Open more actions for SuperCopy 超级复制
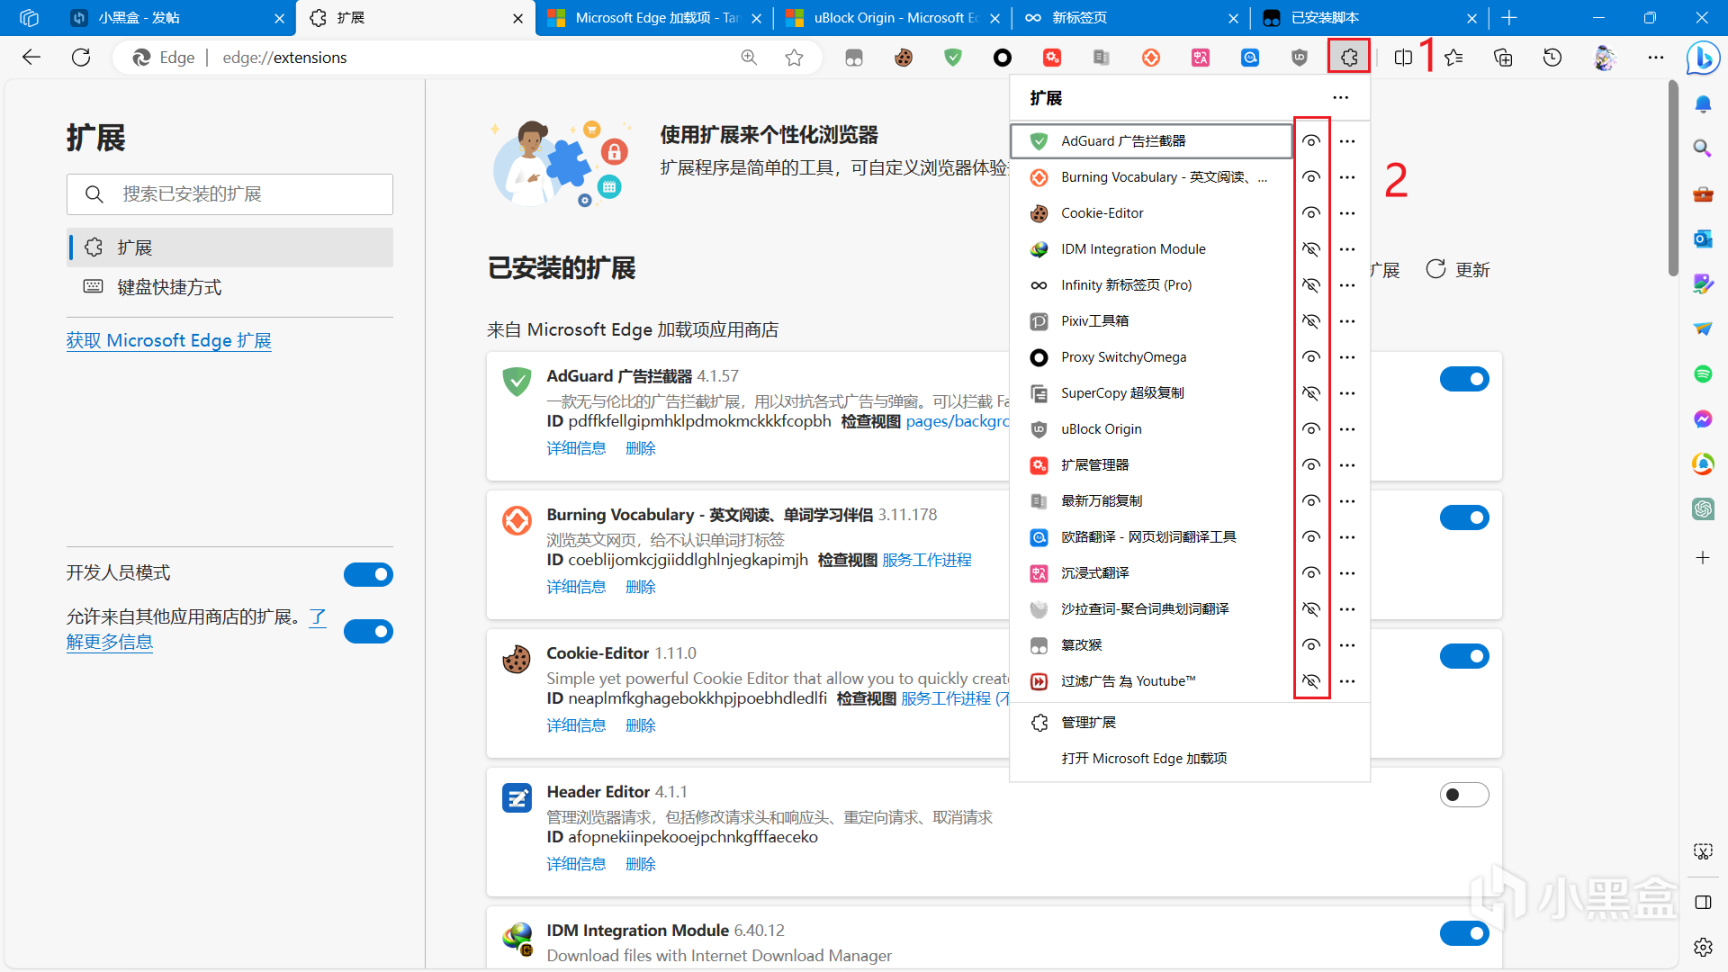This screenshot has width=1728, height=972. click(1348, 393)
